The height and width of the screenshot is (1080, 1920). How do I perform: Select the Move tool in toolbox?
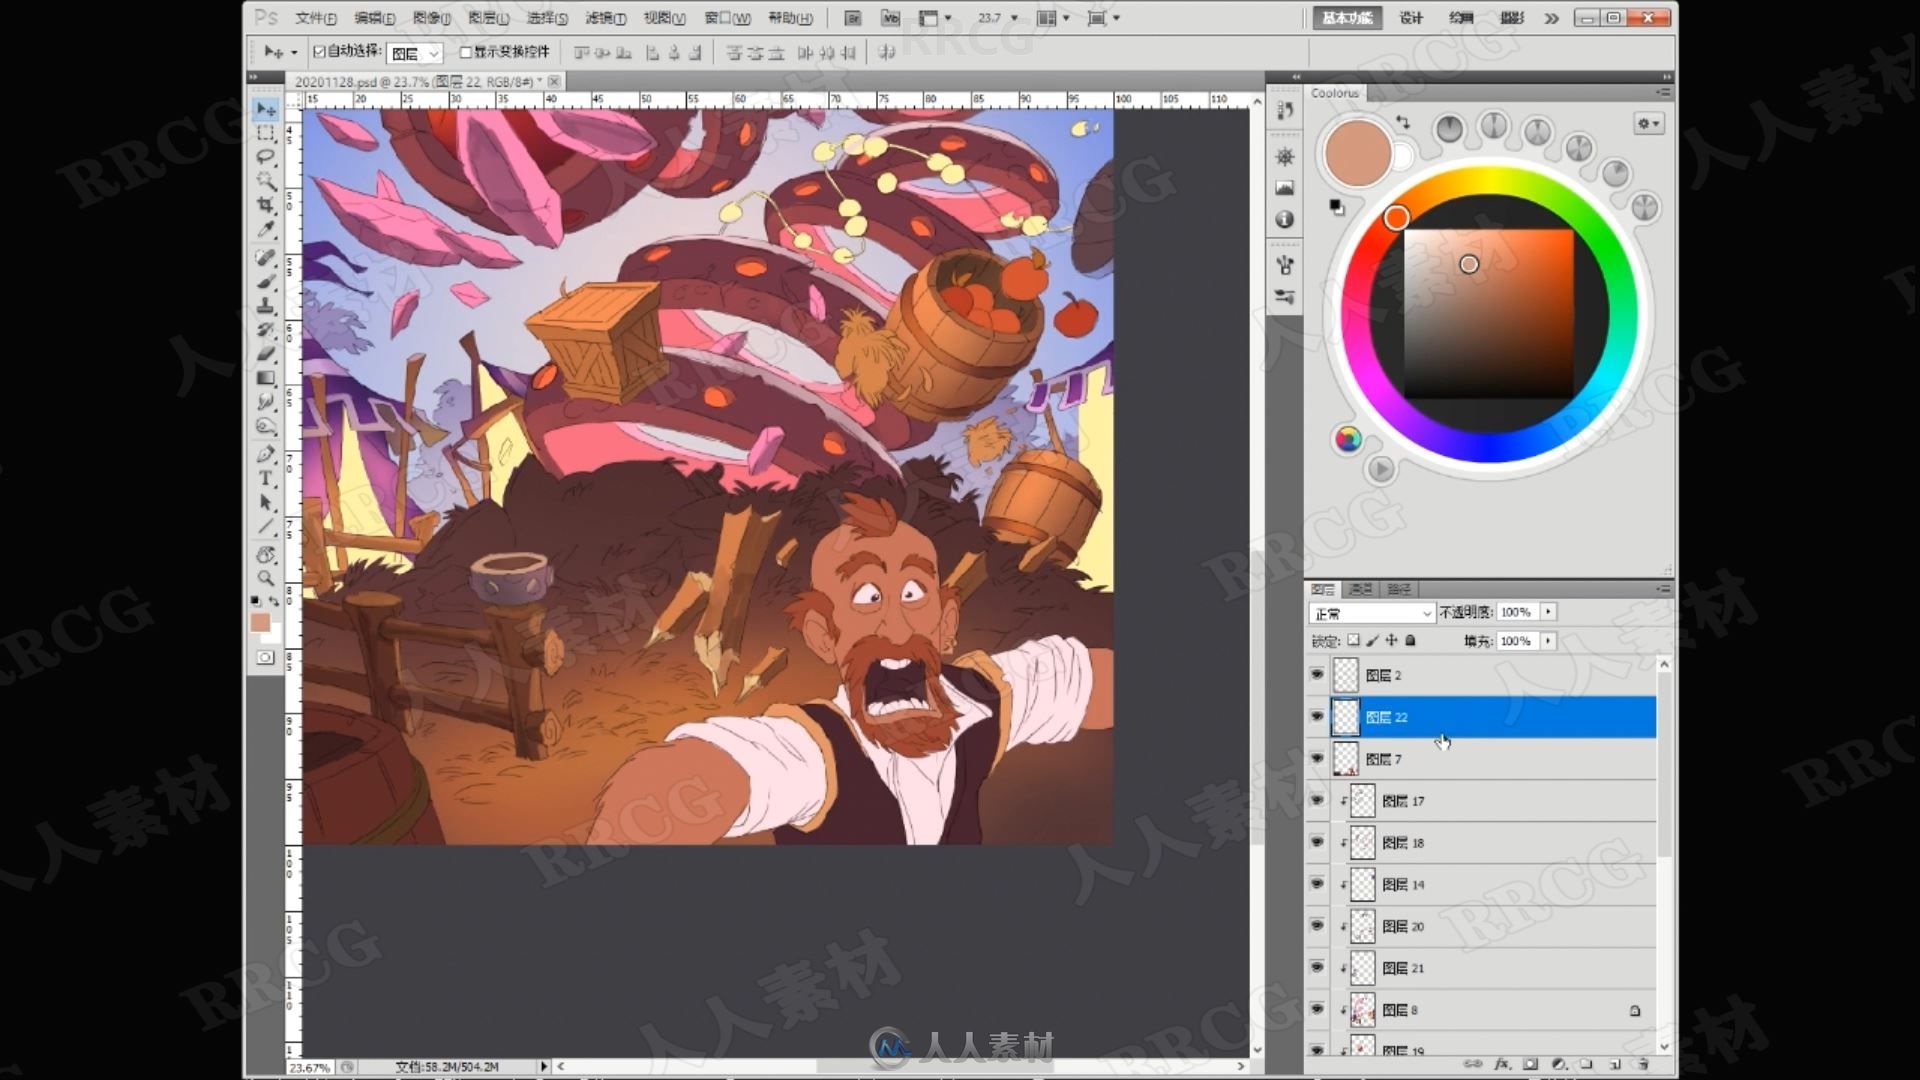[x=265, y=109]
